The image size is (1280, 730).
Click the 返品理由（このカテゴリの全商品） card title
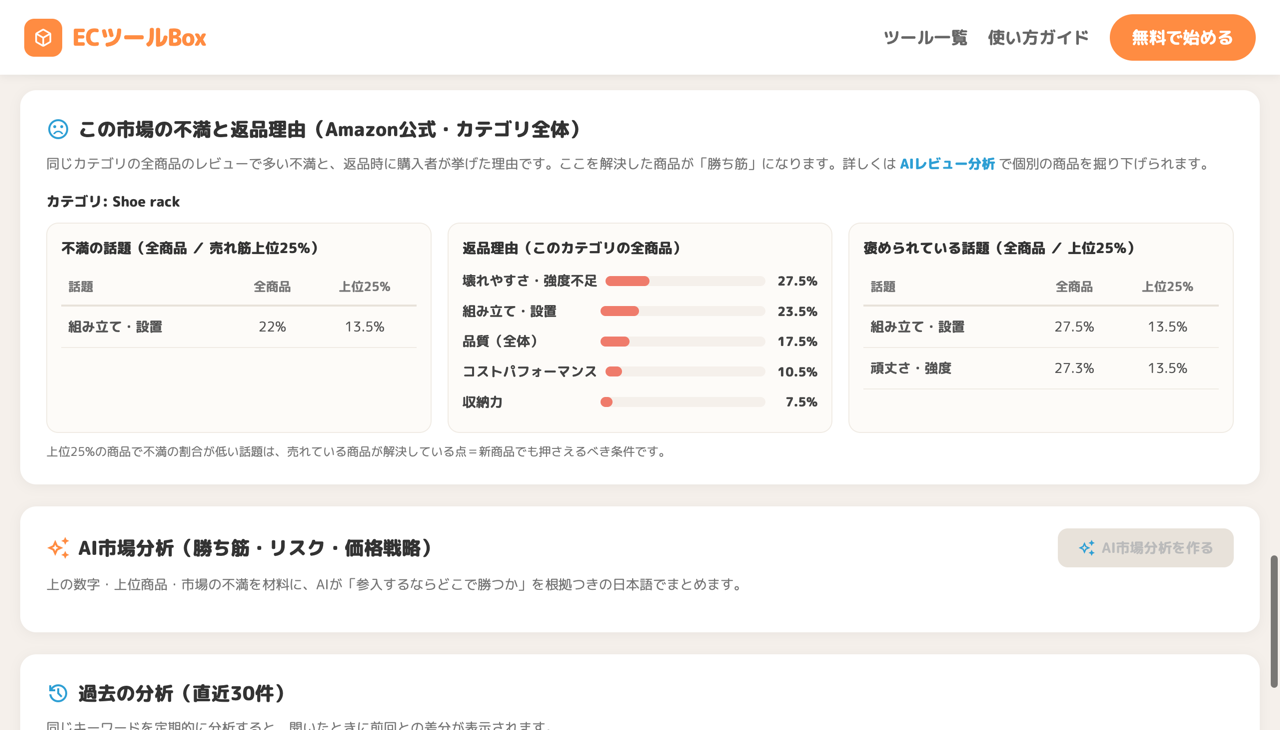tap(572, 248)
